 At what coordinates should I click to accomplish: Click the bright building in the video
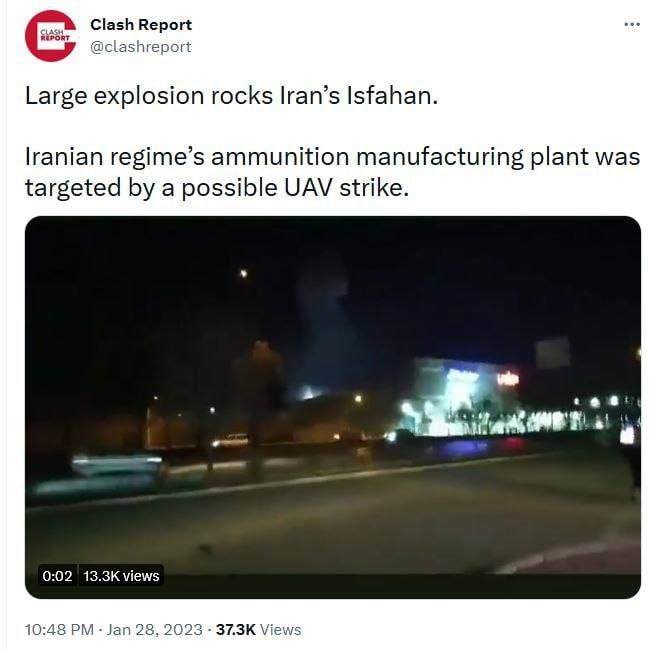click(x=460, y=398)
